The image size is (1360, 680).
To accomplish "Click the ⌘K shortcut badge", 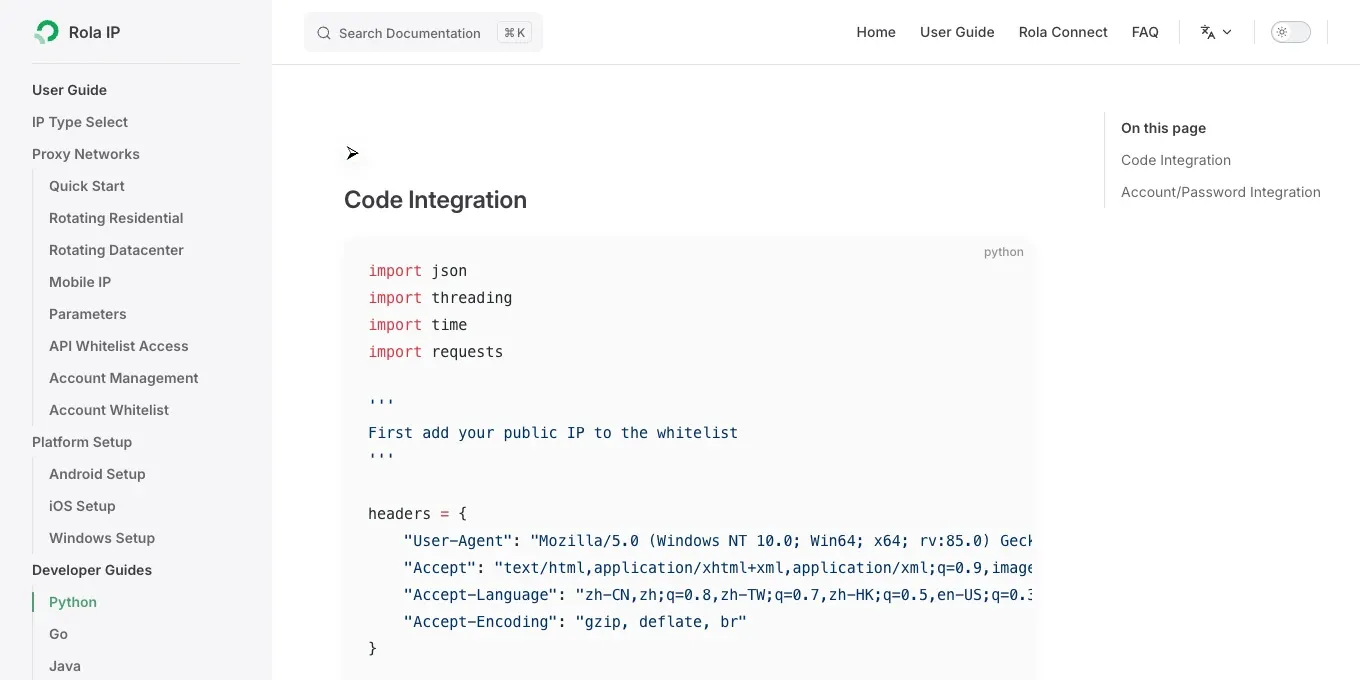I will (515, 33).
